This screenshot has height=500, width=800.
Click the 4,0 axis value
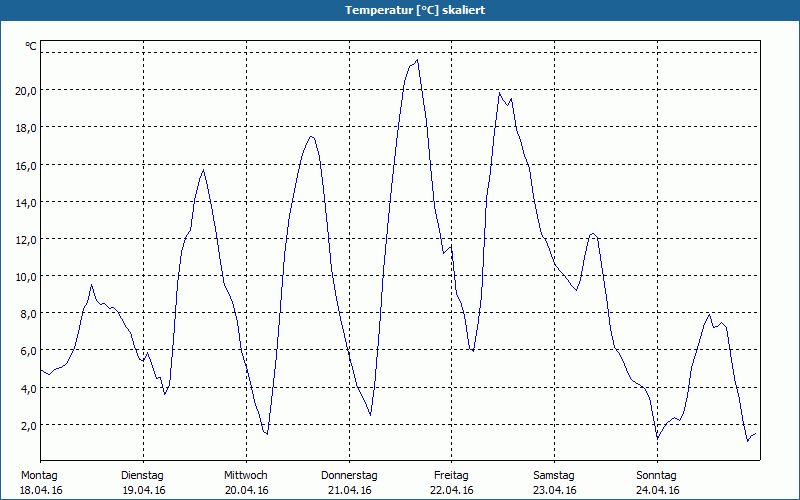pos(29,389)
